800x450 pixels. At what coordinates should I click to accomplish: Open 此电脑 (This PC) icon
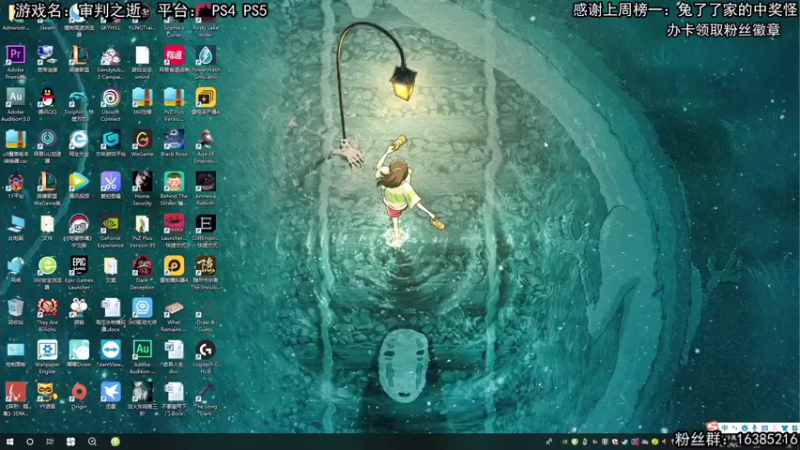[15, 223]
